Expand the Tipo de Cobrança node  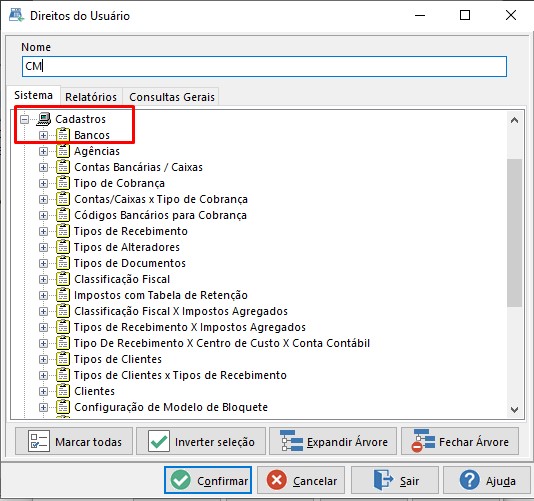(43, 183)
